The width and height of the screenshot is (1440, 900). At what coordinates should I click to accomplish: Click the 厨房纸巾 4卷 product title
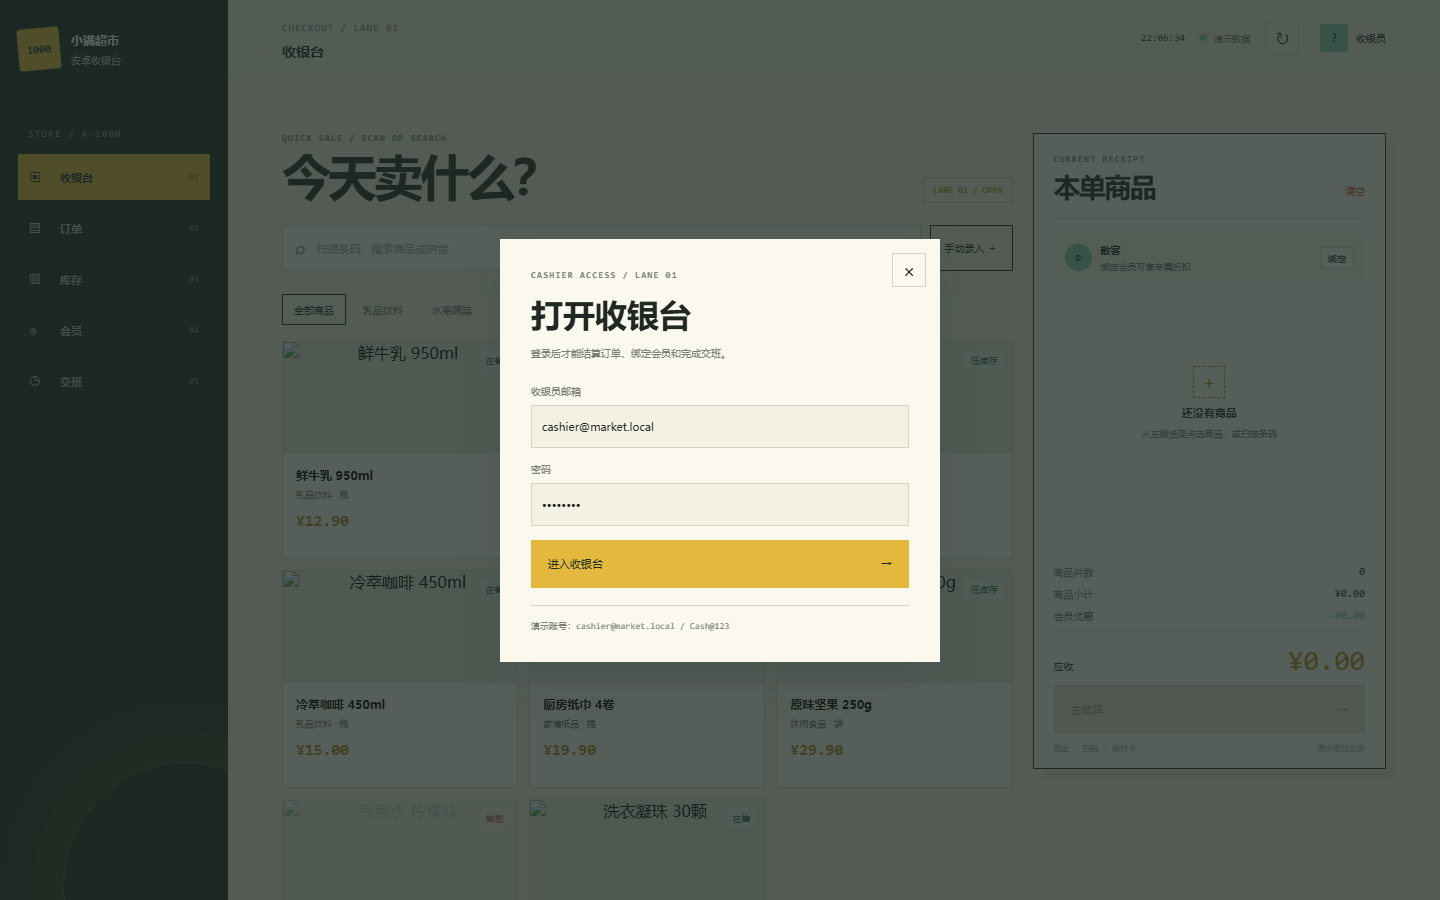579,704
